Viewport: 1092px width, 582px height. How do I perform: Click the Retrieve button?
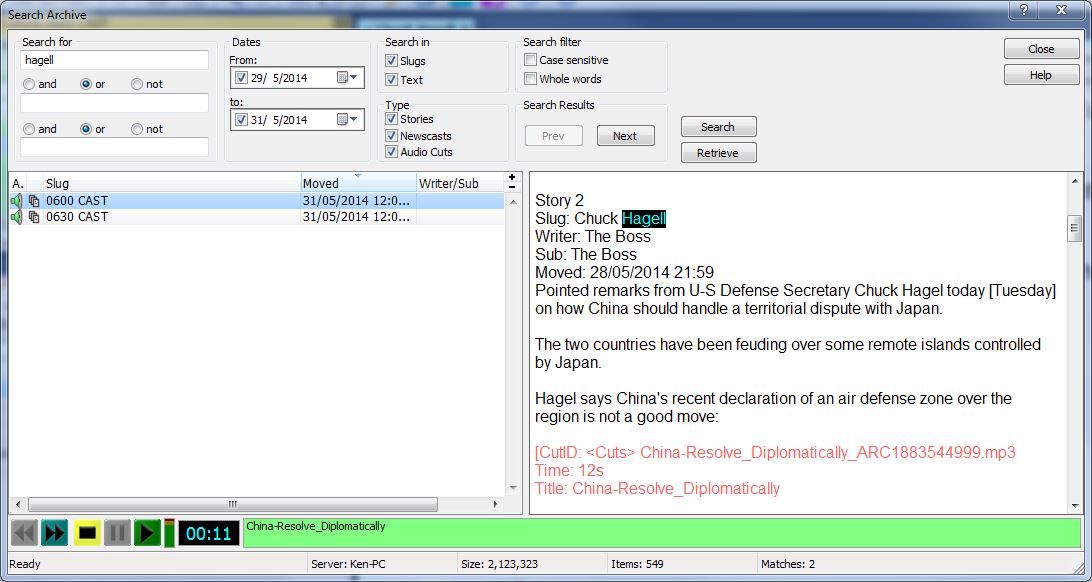point(718,153)
